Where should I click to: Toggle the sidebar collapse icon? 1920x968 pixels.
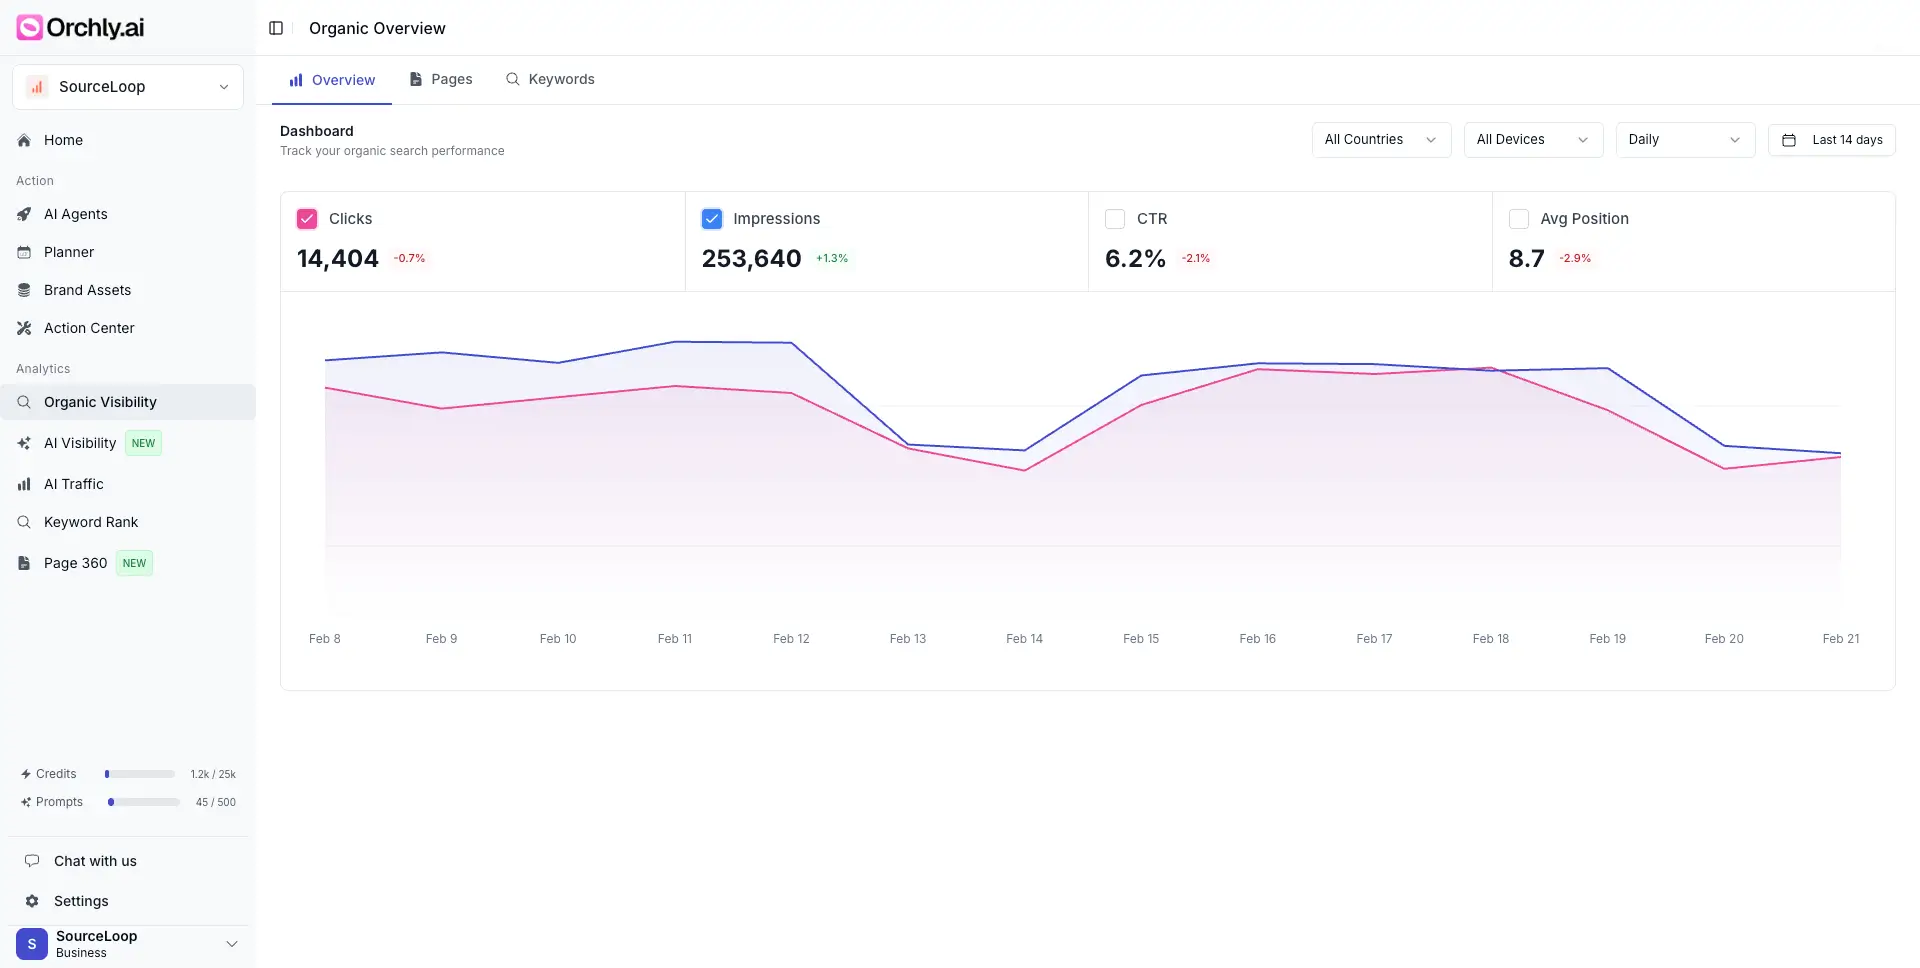click(x=276, y=28)
